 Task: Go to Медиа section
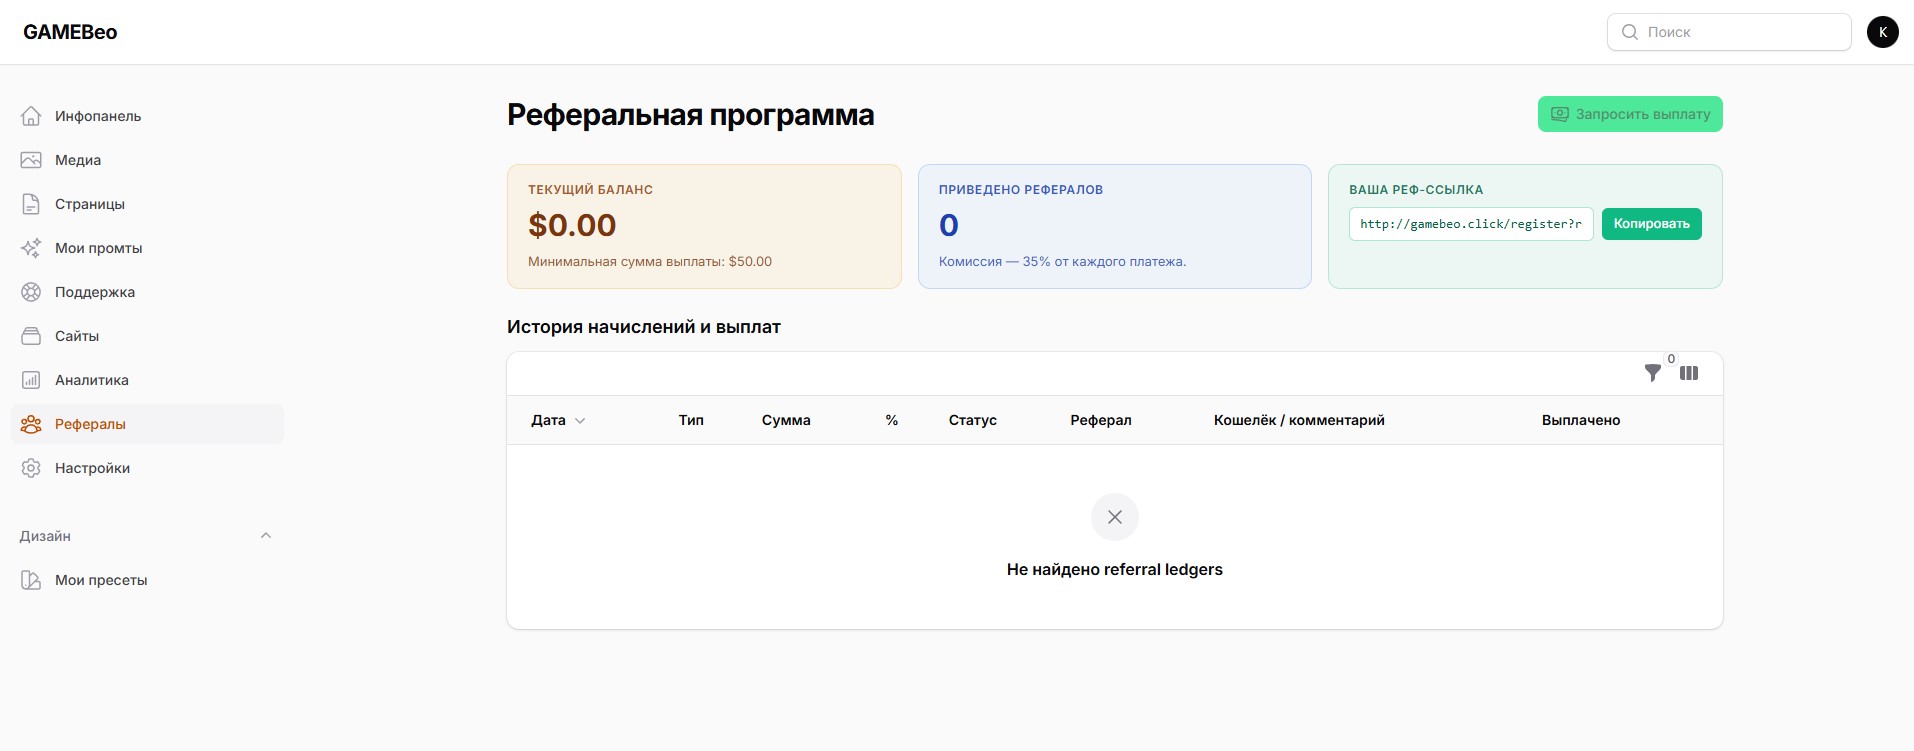(x=147, y=160)
